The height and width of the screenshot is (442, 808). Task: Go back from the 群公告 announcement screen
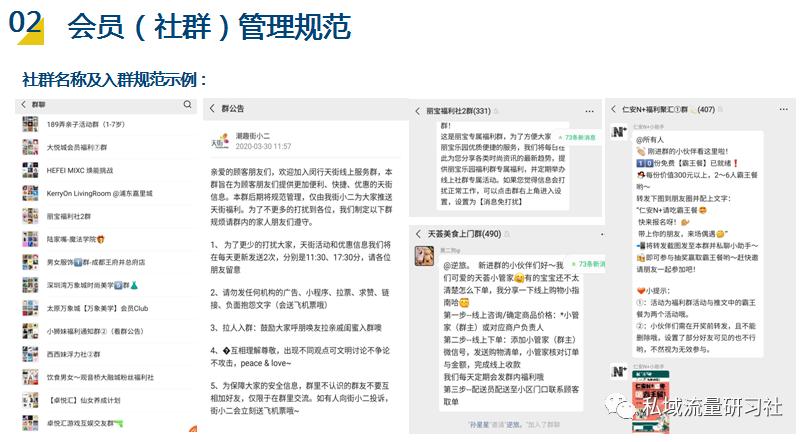(x=212, y=109)
